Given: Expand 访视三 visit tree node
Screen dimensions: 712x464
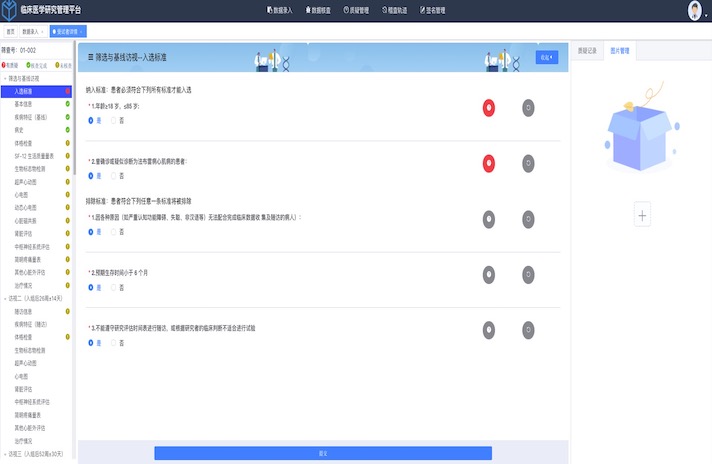Looking at the screenshot, I should (x=4, y=454).
